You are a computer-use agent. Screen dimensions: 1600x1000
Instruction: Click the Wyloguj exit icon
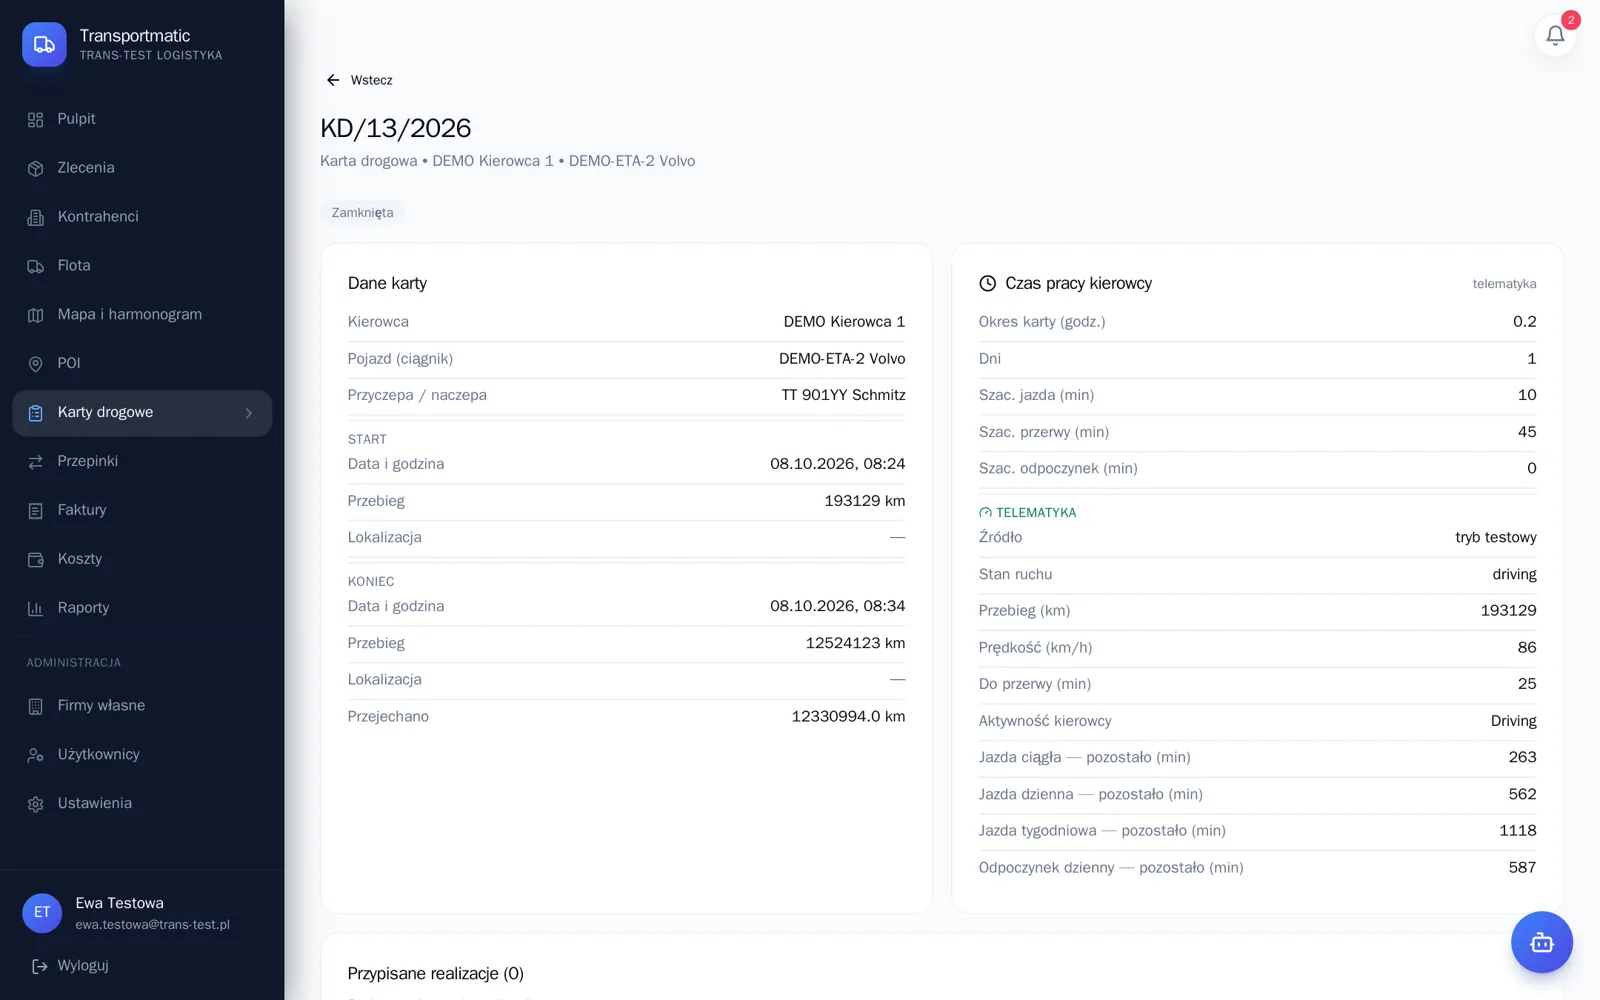tap(40, 966)
